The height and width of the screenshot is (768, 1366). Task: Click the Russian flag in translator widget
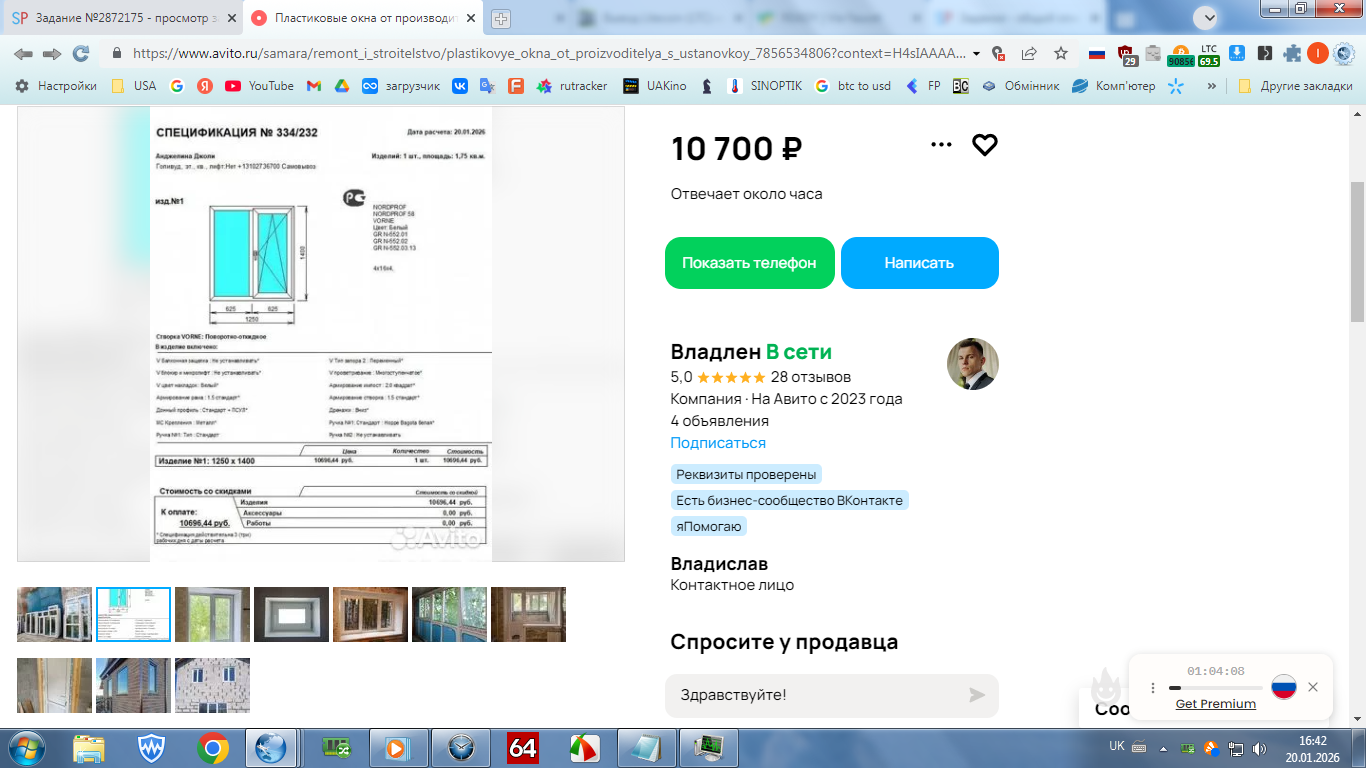(1284, 687)
